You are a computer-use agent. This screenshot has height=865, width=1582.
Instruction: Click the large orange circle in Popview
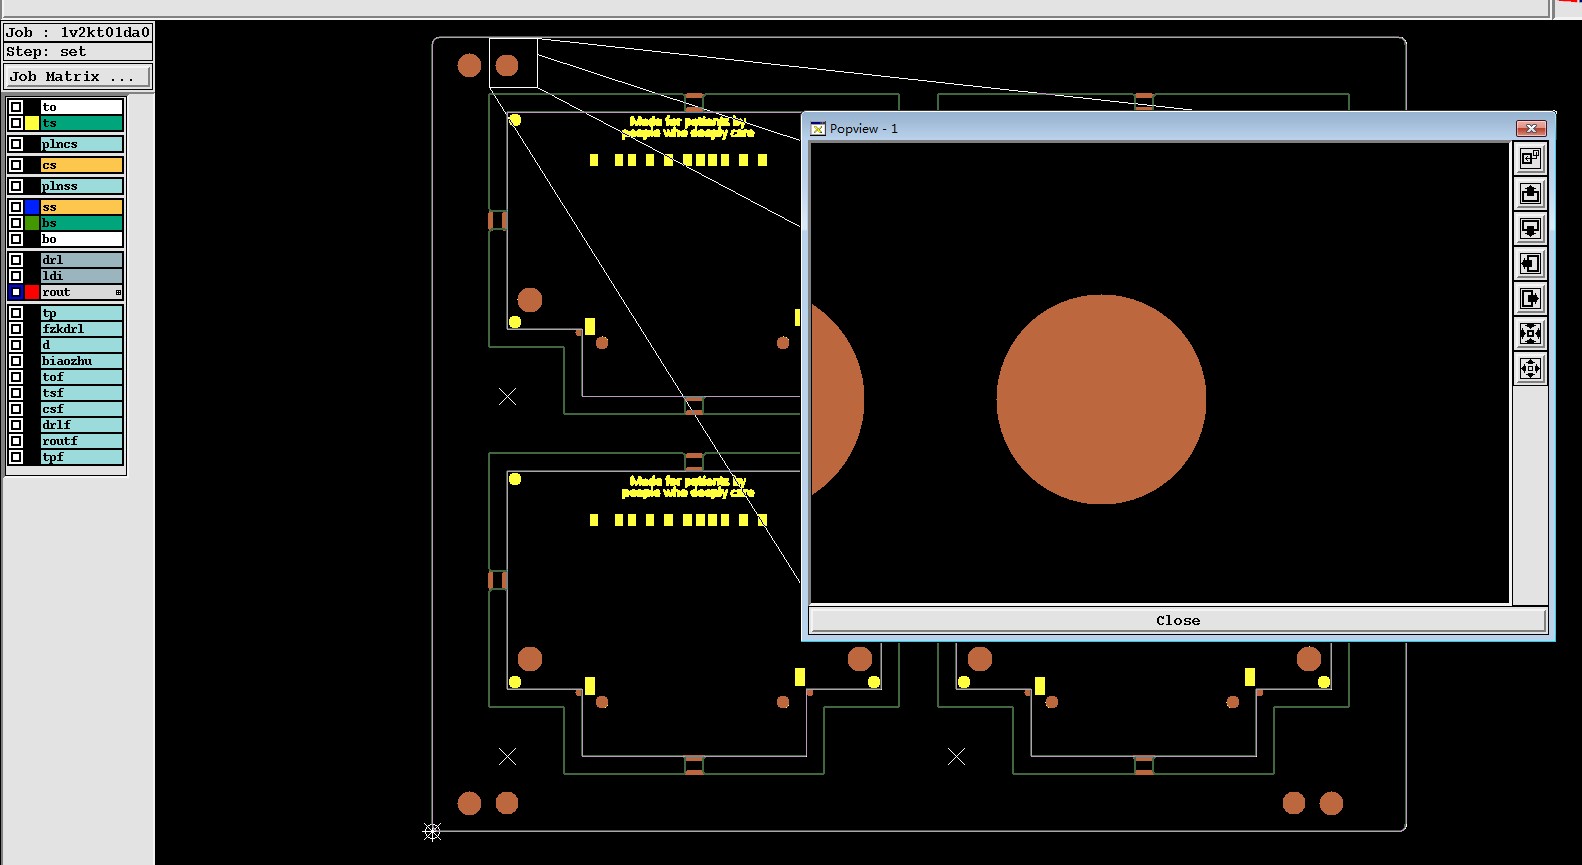click(x=1101, y=399)
